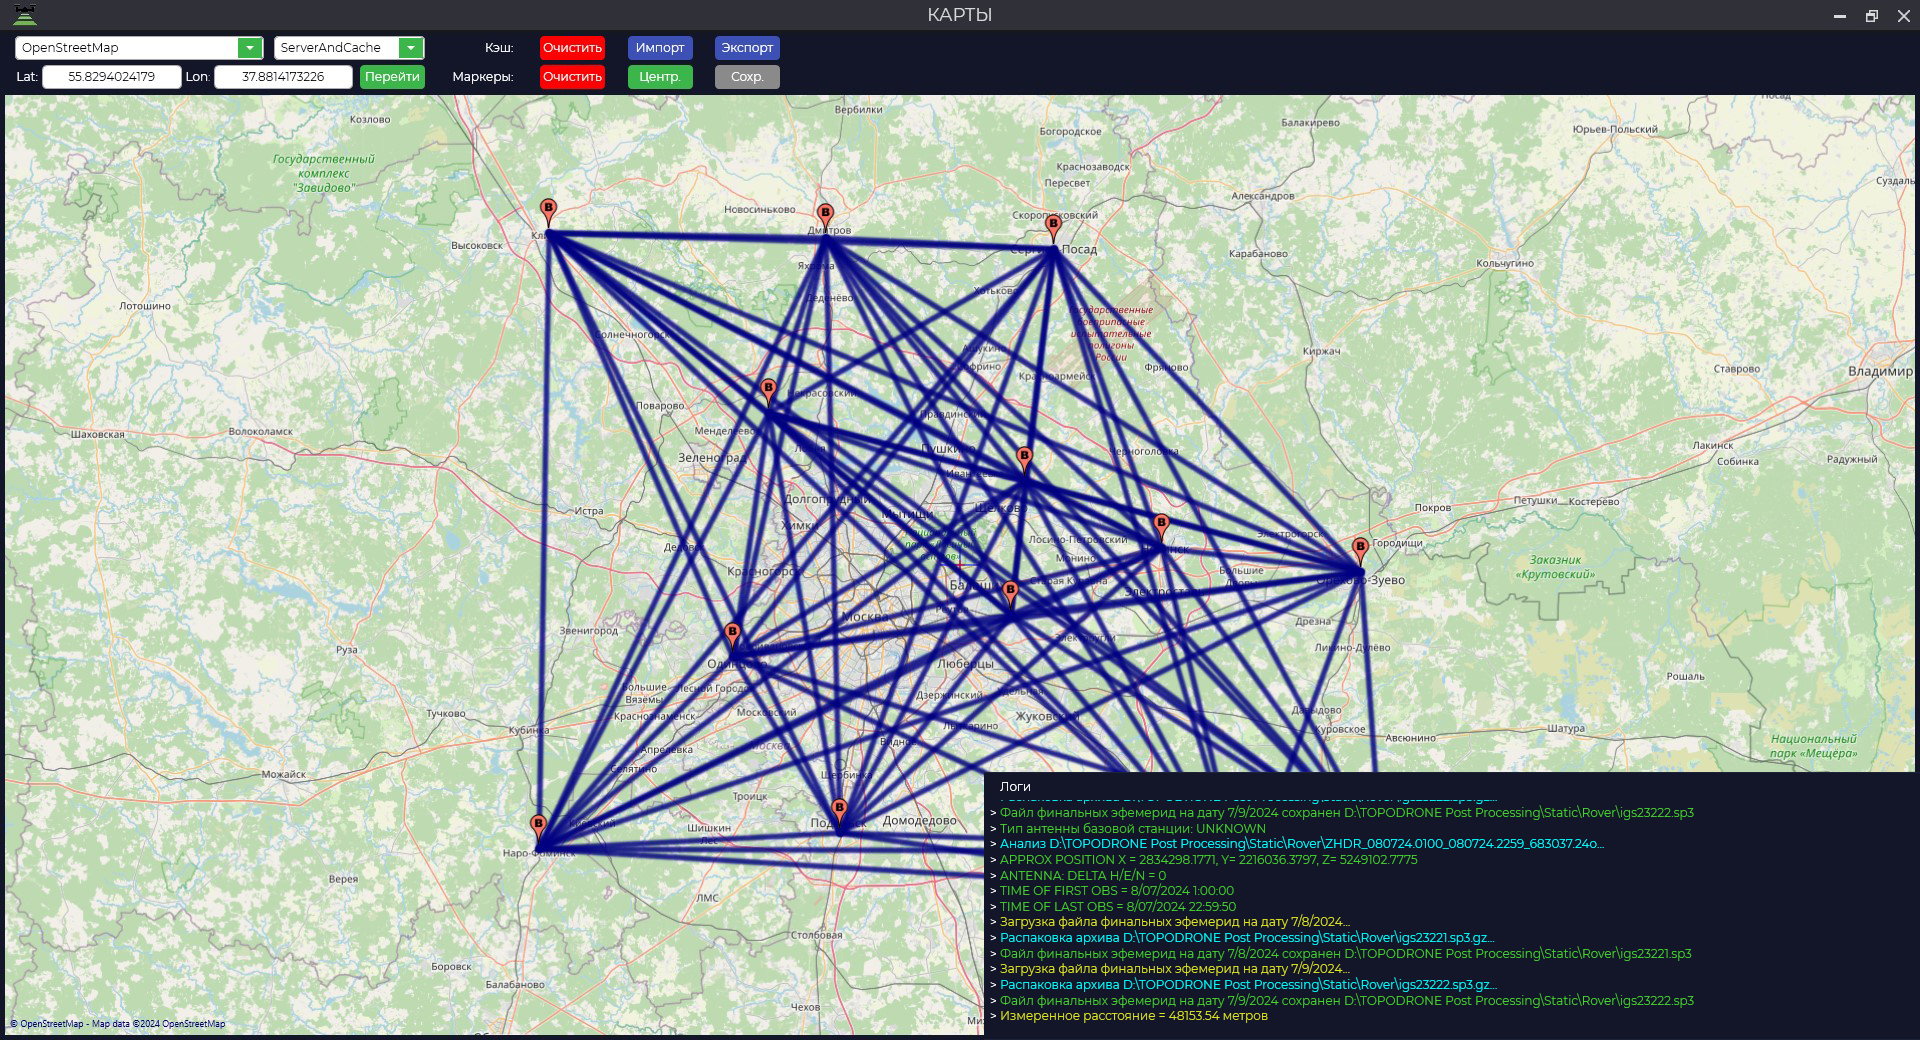Click the Логи panel header
Screen dimensions: 1920x1040
tap(1015, 787)
